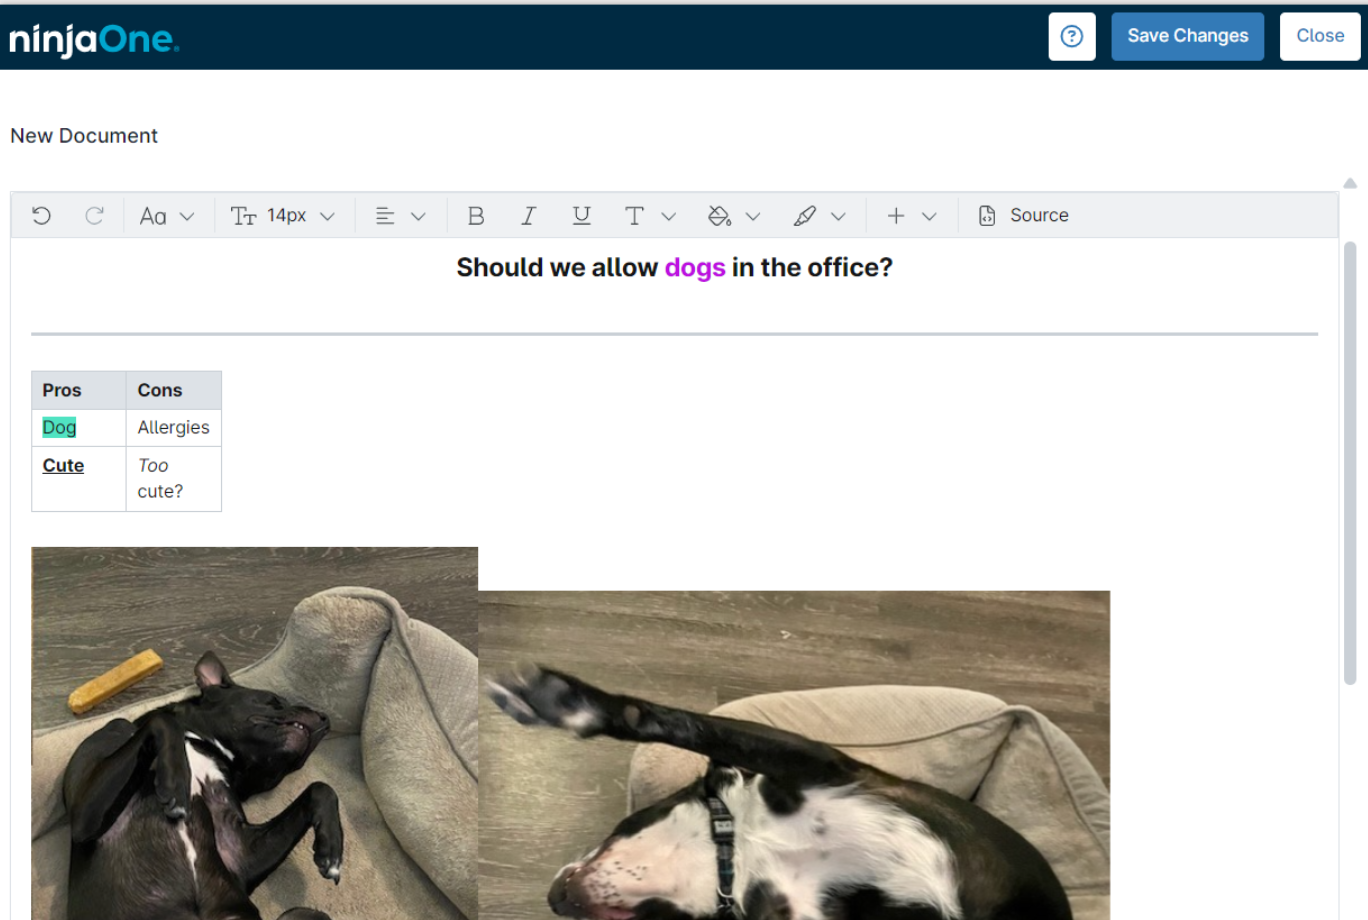Switch to the Source view

(x=1023, y=215)
